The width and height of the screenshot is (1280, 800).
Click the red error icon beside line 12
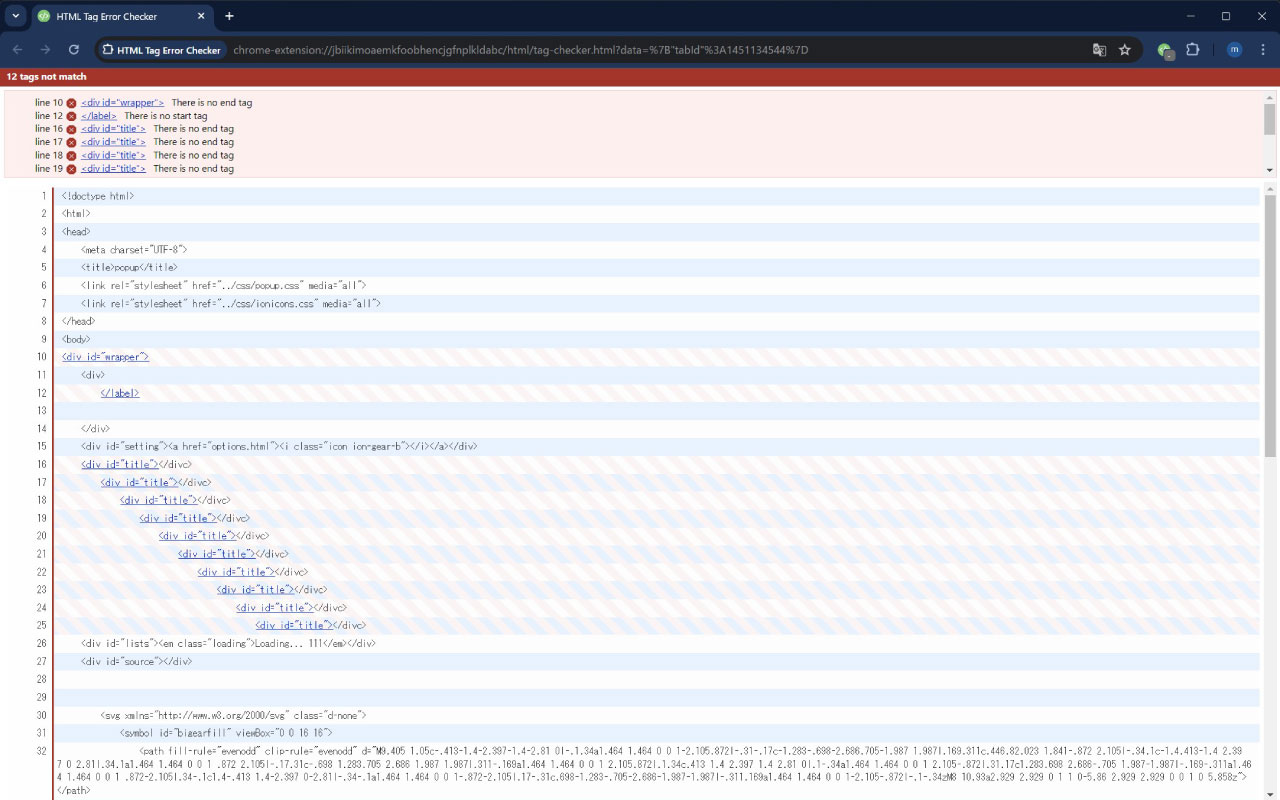[x=70, y=115]
